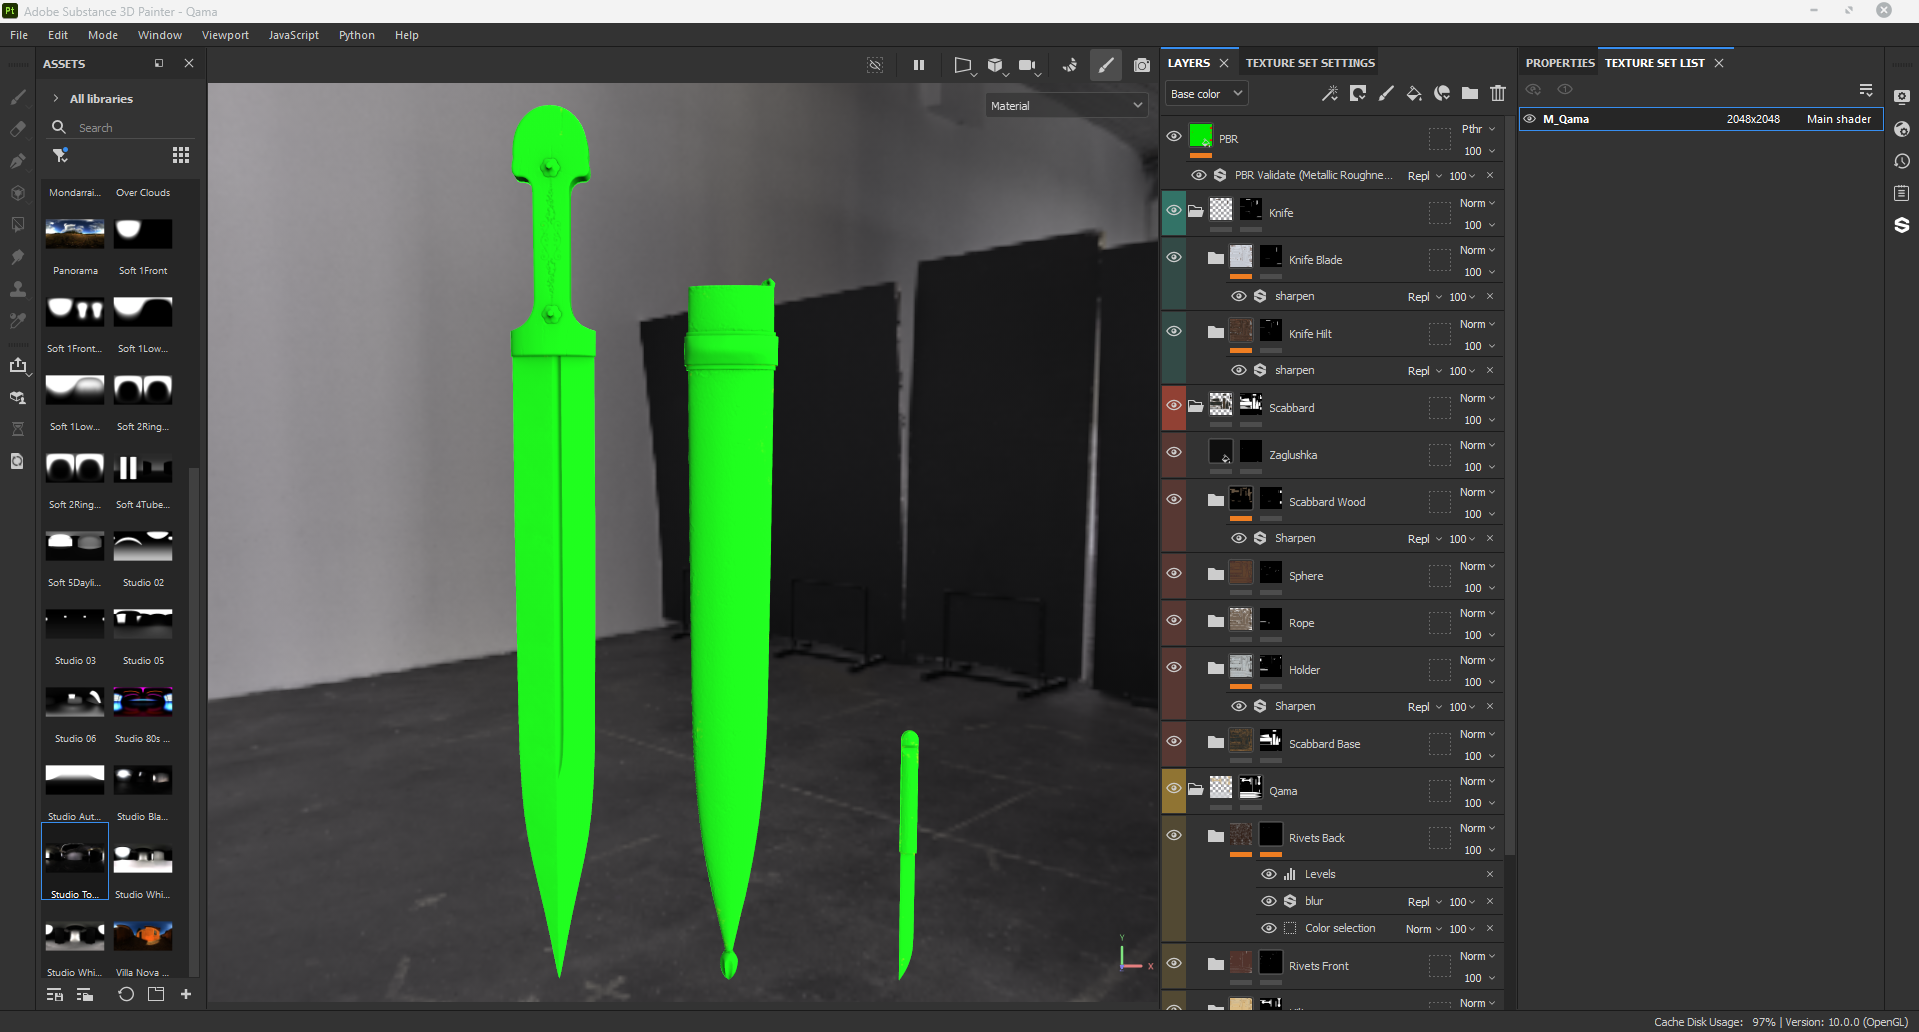Open the Python menu
The height and width of the screenshot is (1032, 1919).
pos(357,35)
